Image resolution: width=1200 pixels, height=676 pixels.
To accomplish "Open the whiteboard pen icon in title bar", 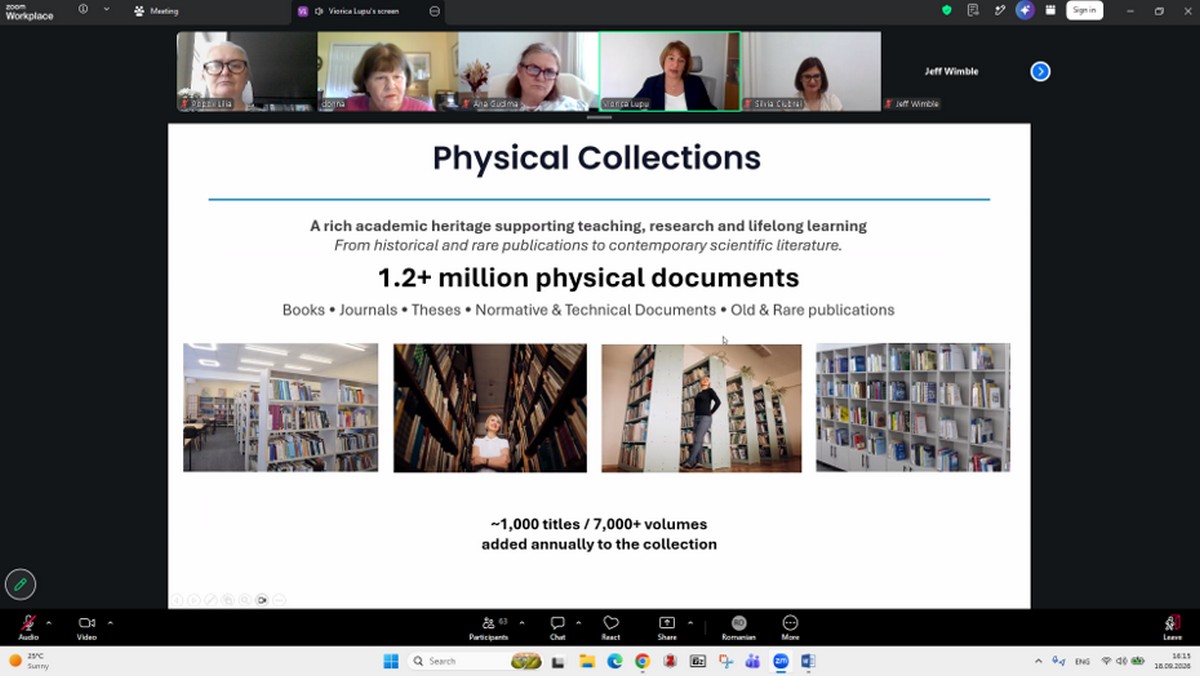I will coord(999,10).
